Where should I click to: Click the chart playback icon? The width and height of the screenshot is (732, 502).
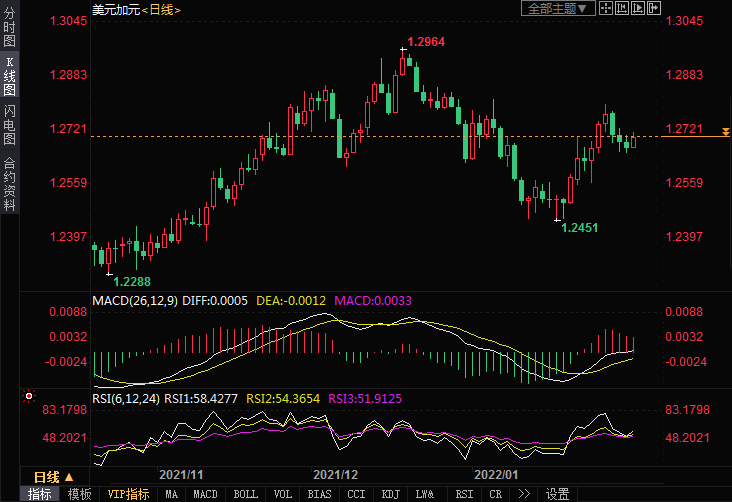(639, 8)
